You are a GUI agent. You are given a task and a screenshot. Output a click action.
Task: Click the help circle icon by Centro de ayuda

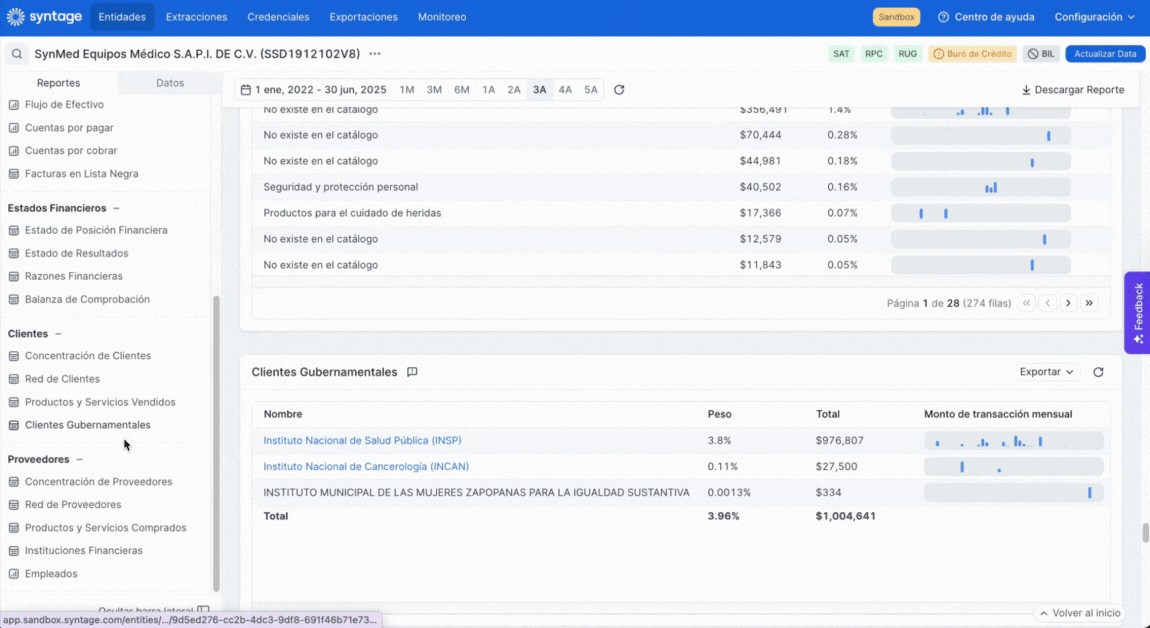(943, 17)
